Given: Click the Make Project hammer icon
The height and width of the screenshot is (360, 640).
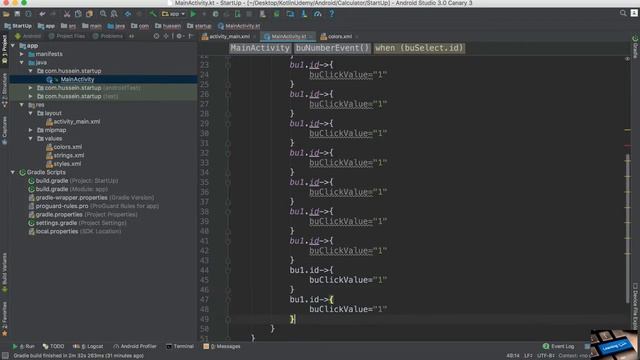Looking at the screenshot, I should point(153,14).
